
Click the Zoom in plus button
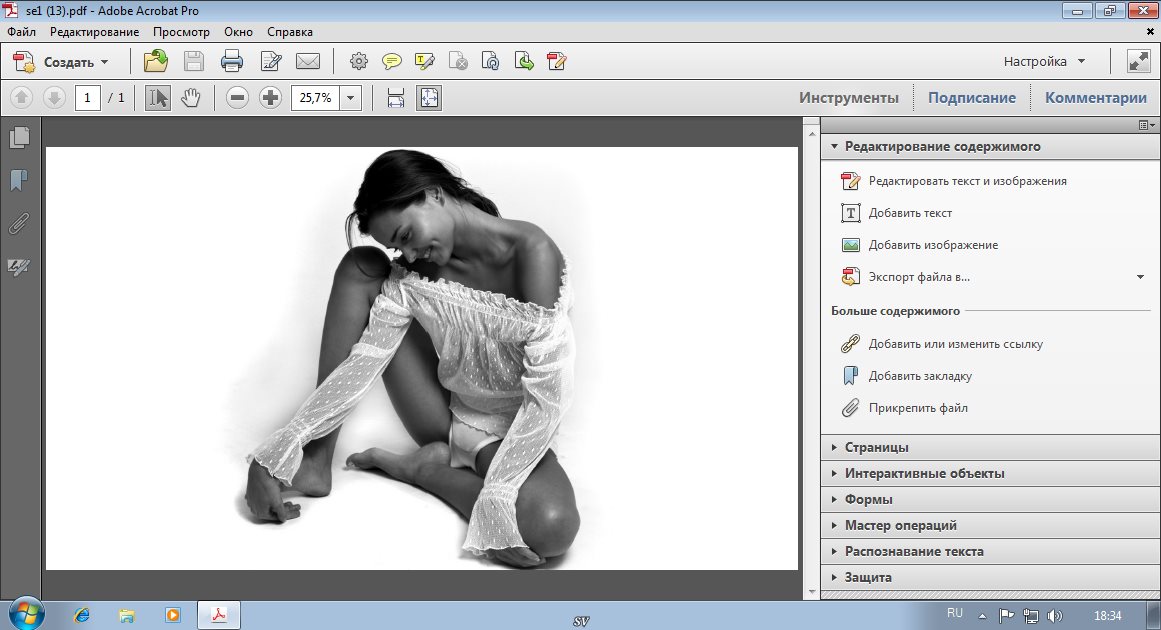(x=270, y=98)
